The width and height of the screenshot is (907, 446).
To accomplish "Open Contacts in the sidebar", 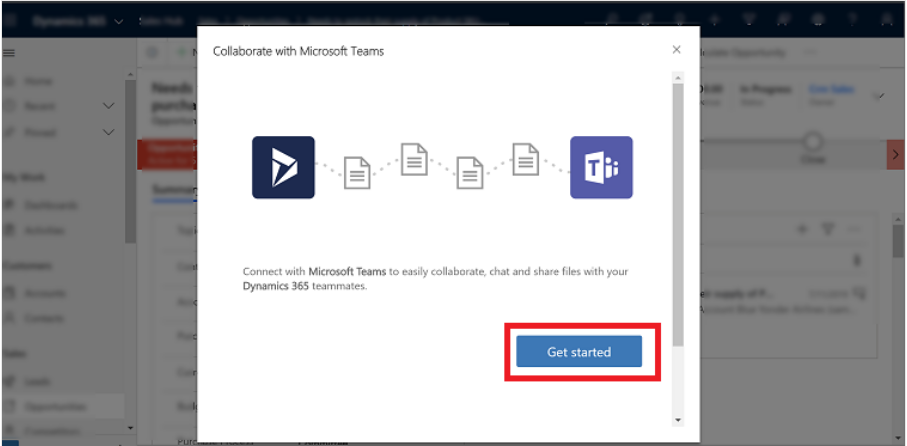I will click(44, 318).
